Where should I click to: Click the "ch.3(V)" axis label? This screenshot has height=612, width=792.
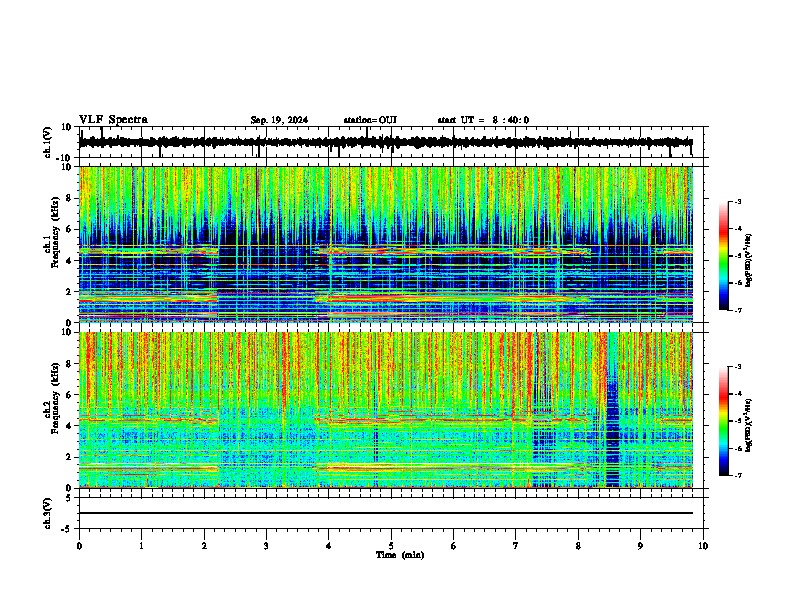(x=48, y=513)
